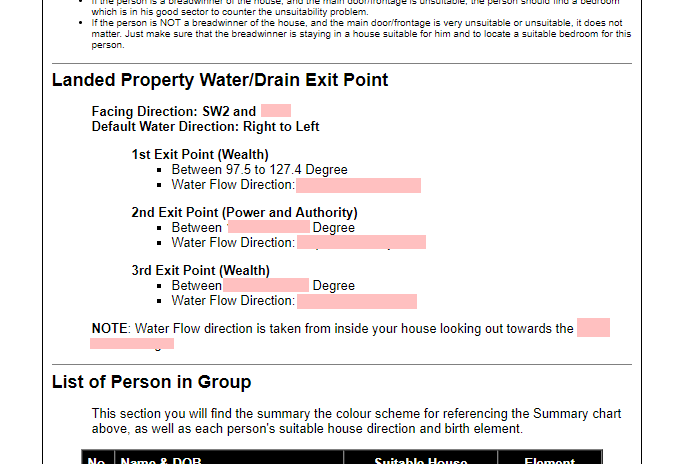Click the List of Person in Group heading
This screenshot has height=464, width=678.
[x=151, y=382]
